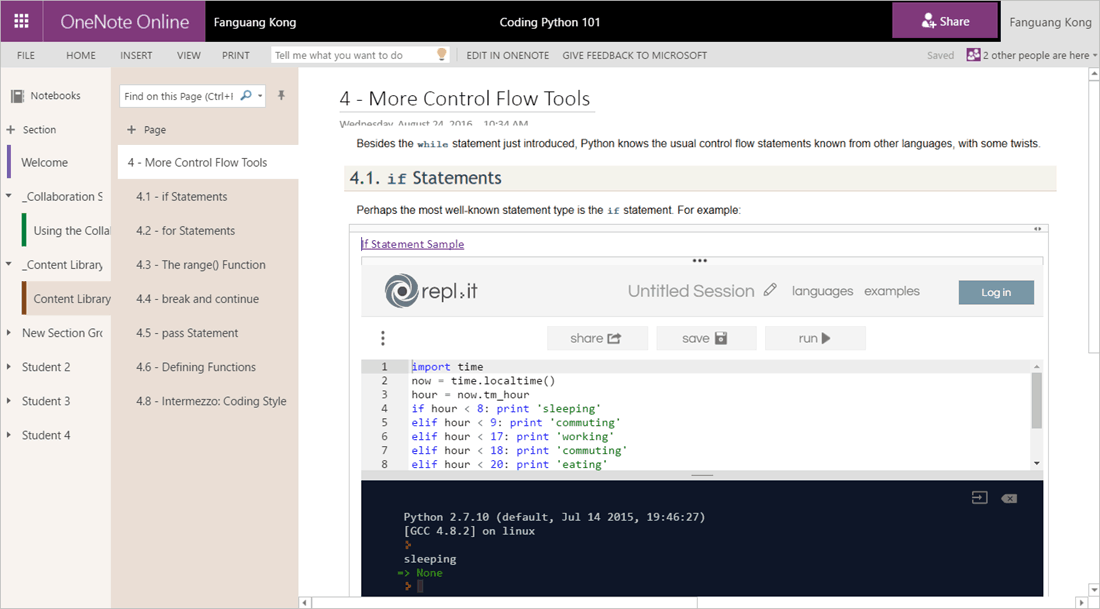
Task: Collapse the _Content Library section group
Action: click(8, 265)
